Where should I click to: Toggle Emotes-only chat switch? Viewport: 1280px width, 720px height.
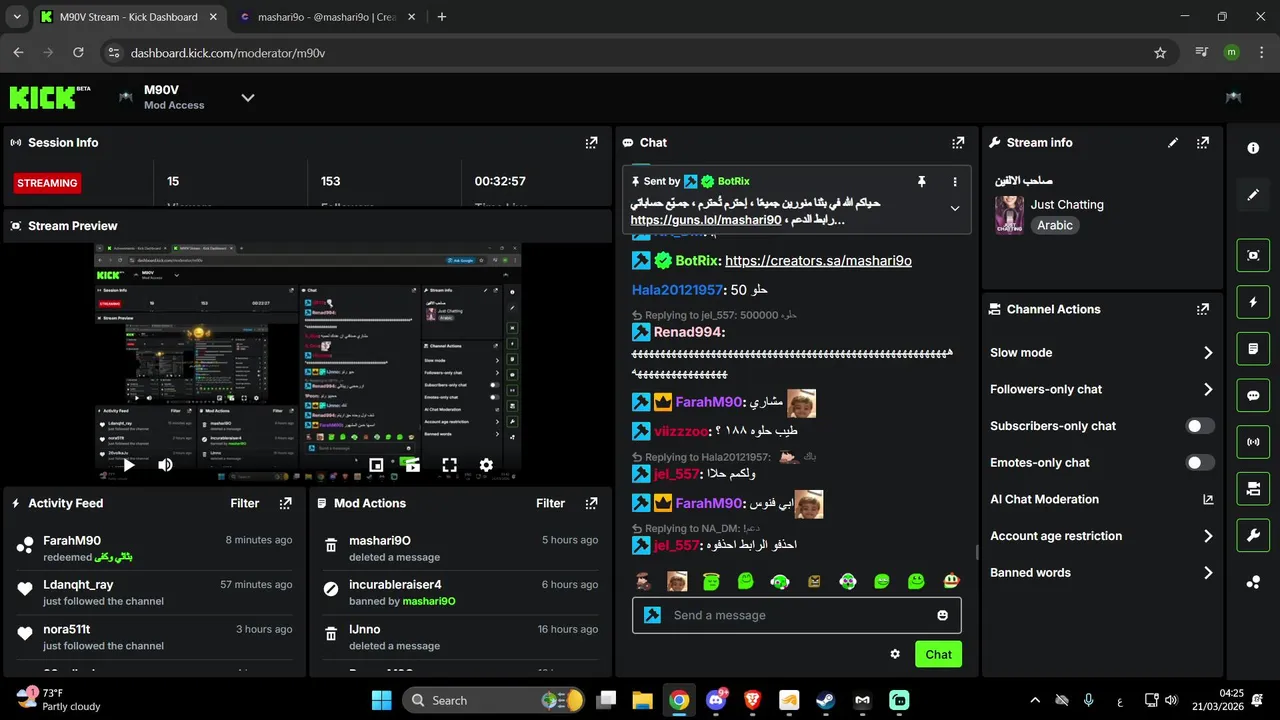[1200, 463]
